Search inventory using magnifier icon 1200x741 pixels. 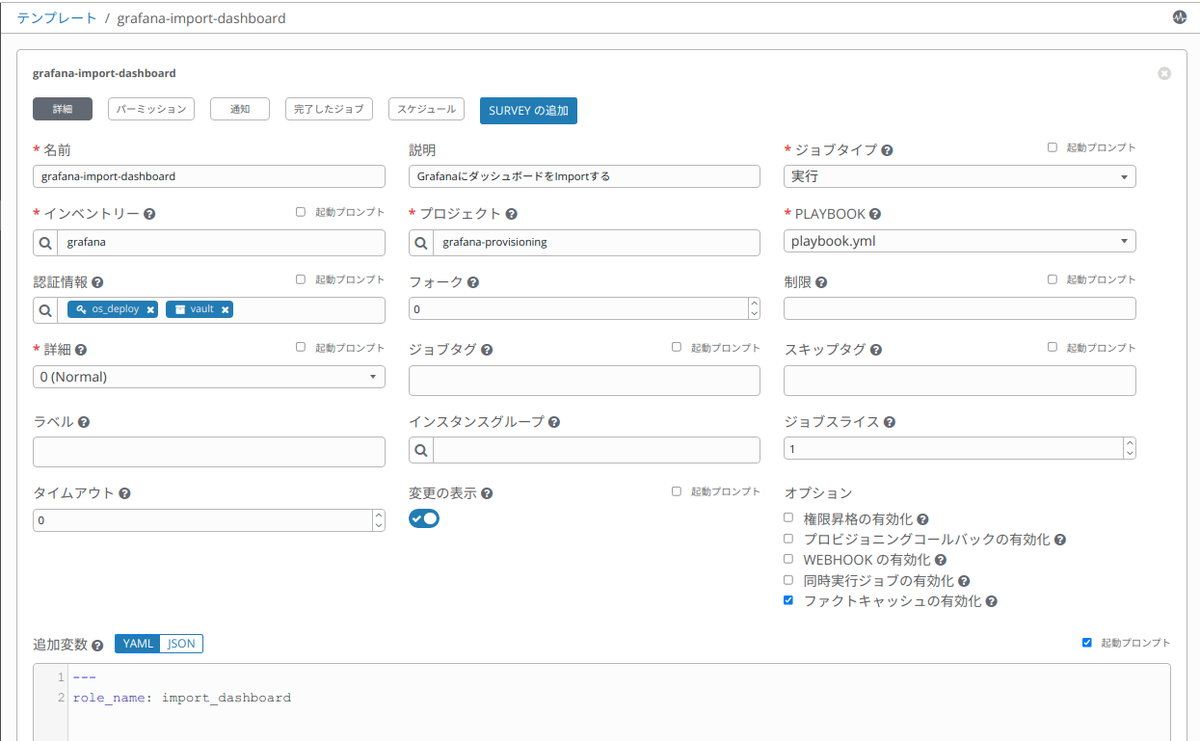click(x=45, y=243)
